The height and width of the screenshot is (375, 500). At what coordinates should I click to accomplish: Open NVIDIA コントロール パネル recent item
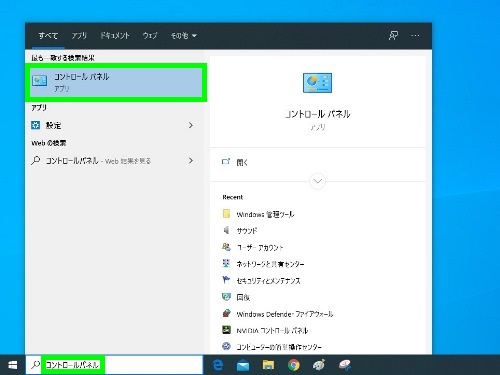point(272,331)
